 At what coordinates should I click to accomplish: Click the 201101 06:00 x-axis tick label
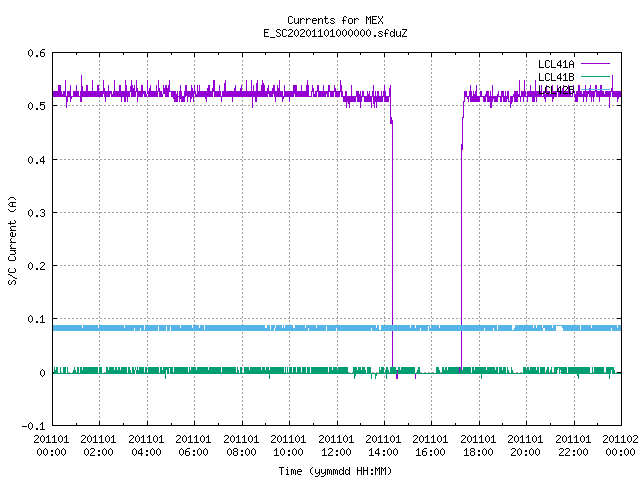click(x=193, y=446)
